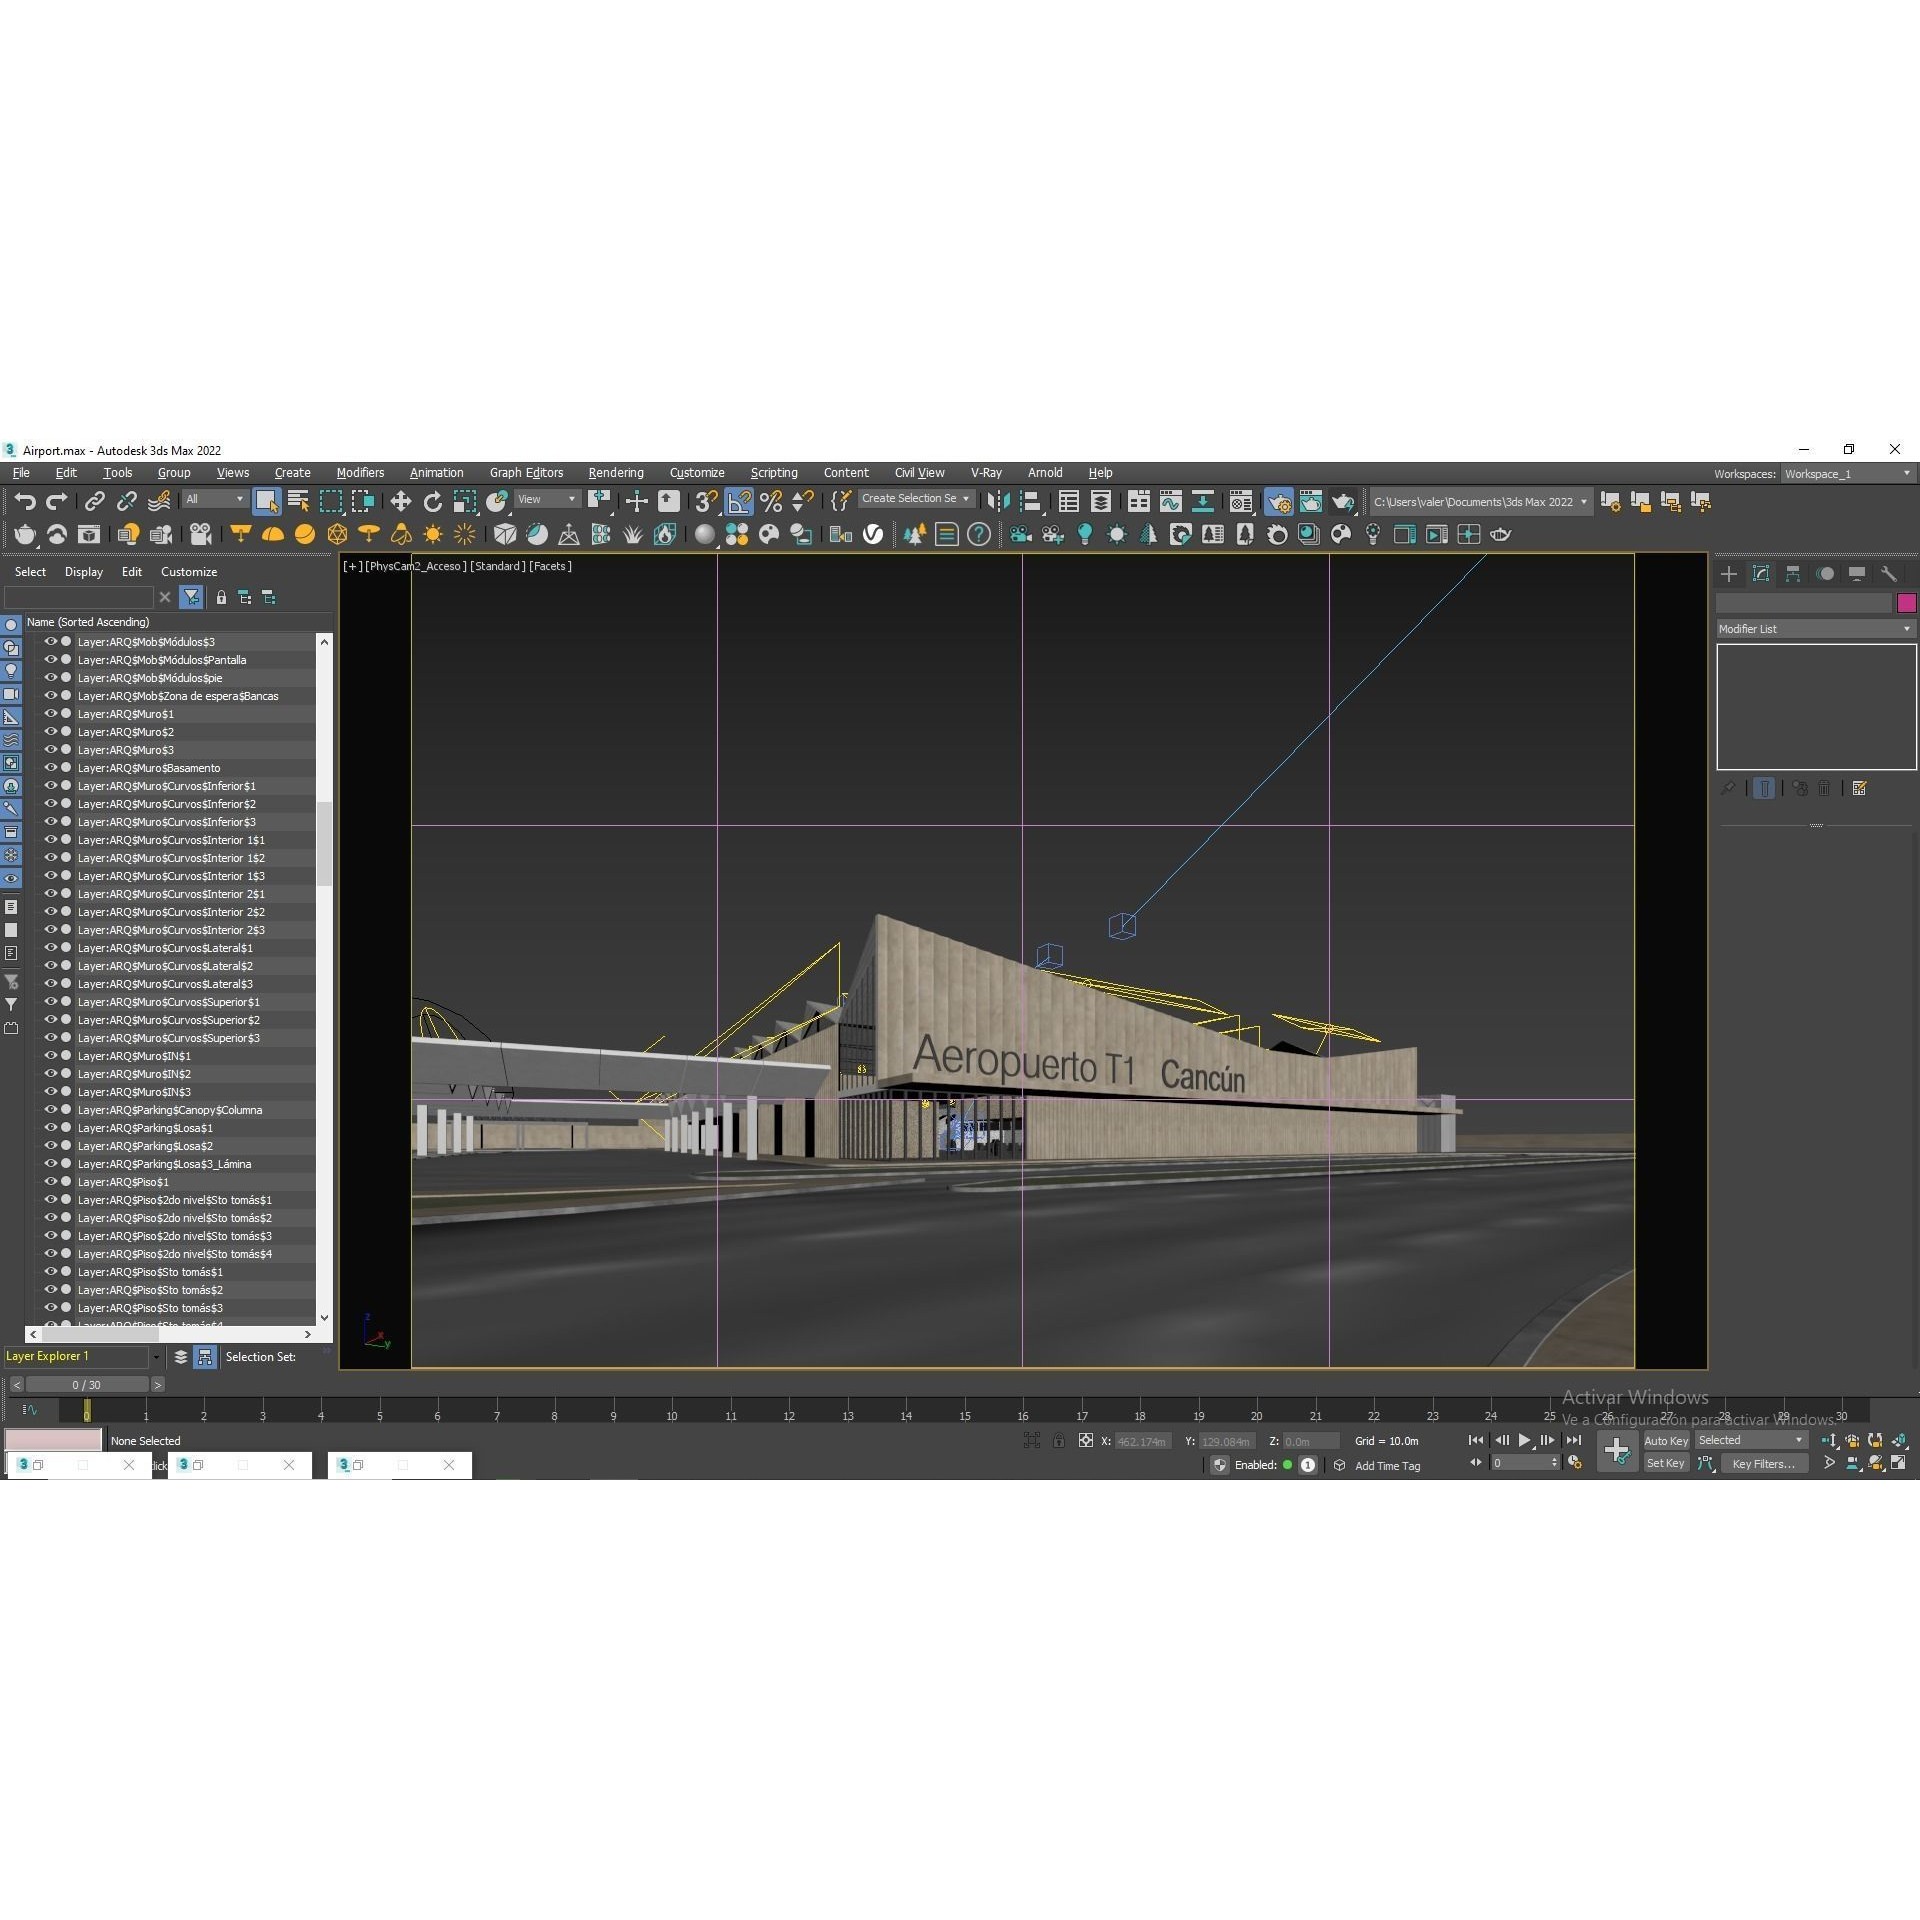Image resolution: width=1920 pixels, height=1920 pixels.
Task: Open the selection filter All dropdown
Action: pyautogui.click(x=215, y=499)
